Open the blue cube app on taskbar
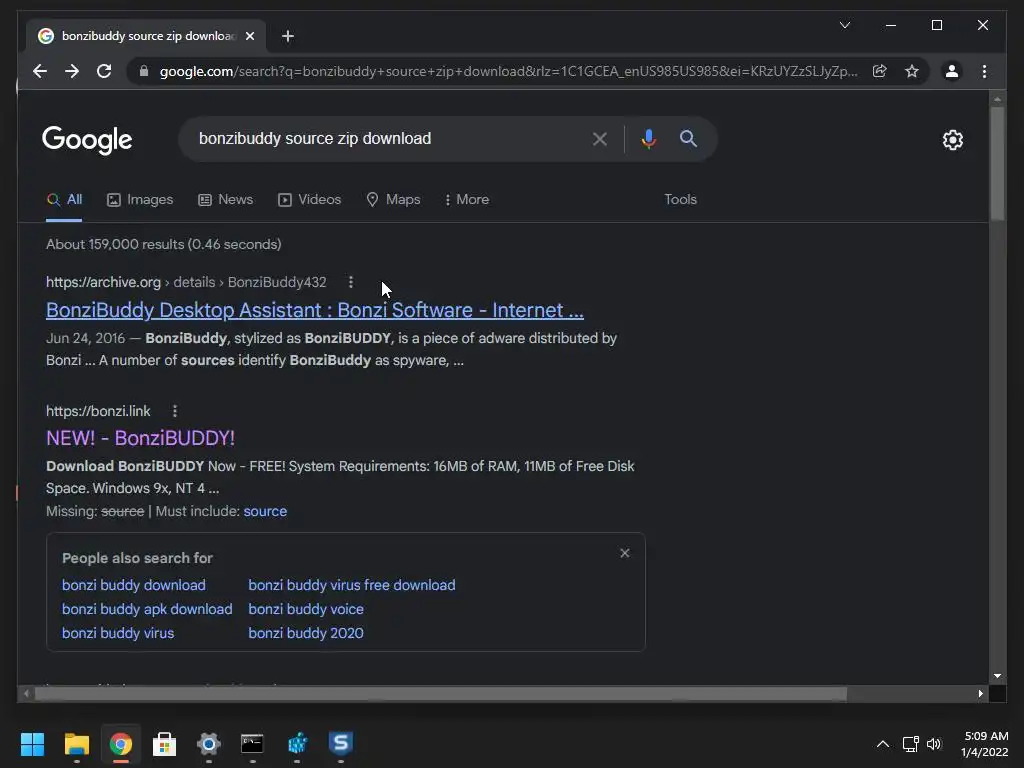Image resolution: width=1024 pixels, height=768 pixels. tap(297, 744)
